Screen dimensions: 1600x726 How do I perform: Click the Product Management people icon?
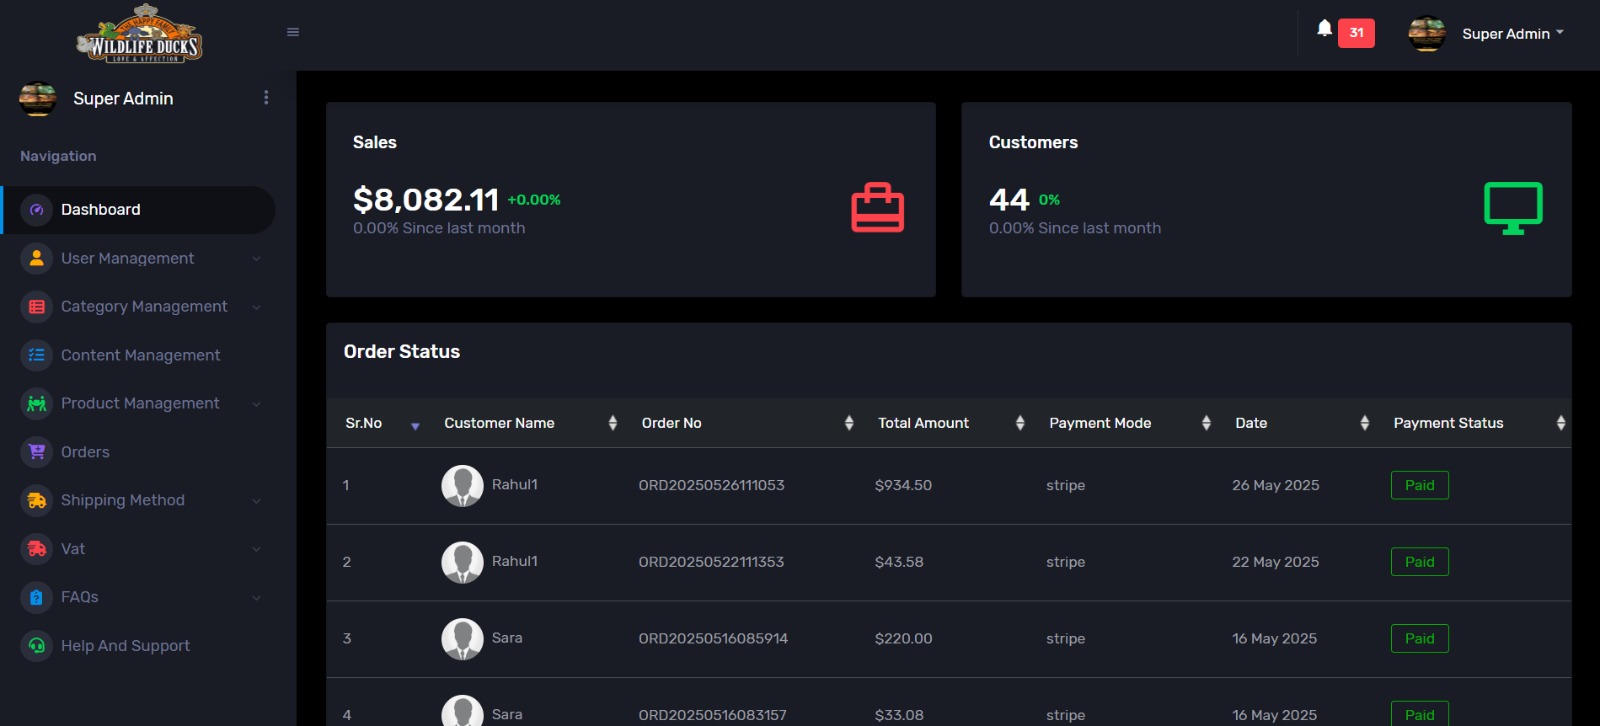(x=37, y=404)
